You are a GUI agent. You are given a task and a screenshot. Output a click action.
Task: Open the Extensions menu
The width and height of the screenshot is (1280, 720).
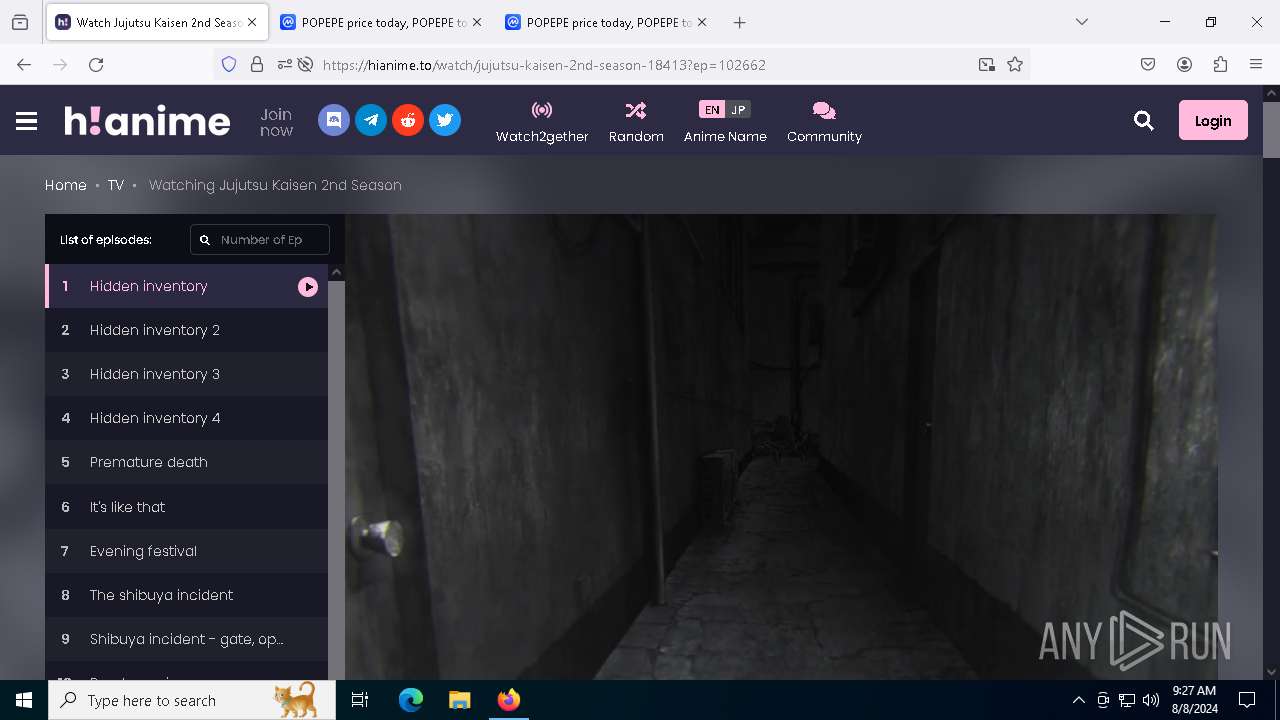pos(1220,64)
